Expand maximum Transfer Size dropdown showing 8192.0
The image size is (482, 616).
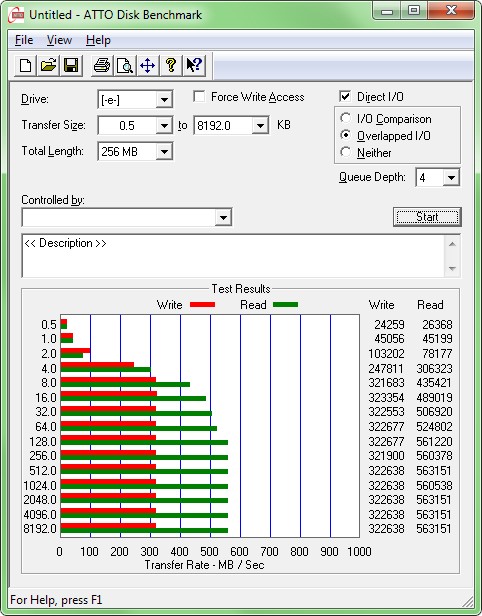(x=260, y=126)
